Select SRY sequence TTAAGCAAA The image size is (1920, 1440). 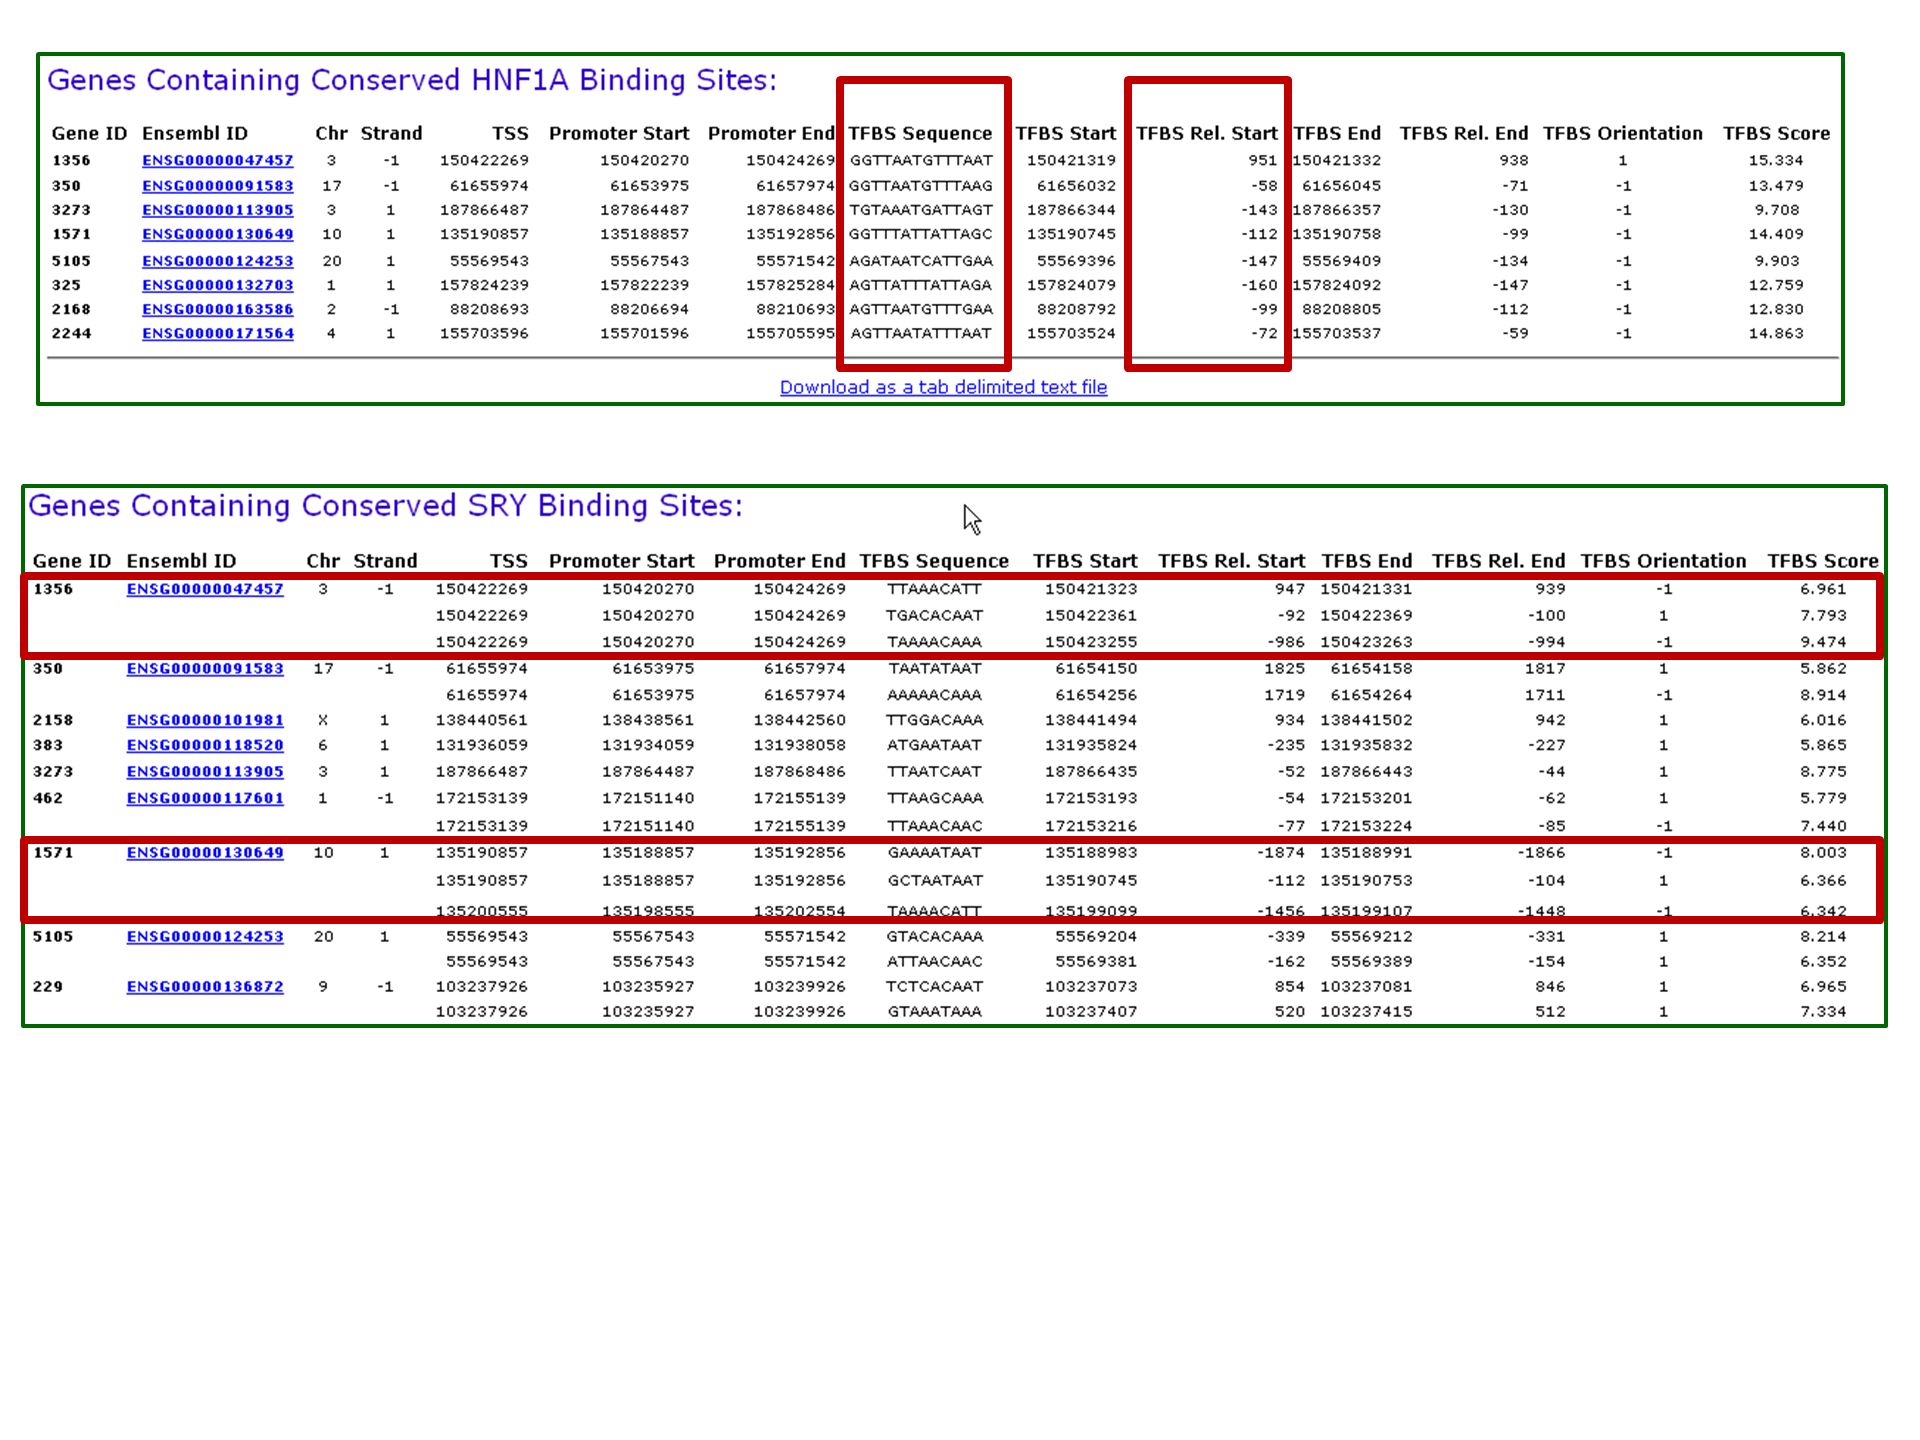tap(934, 798)
